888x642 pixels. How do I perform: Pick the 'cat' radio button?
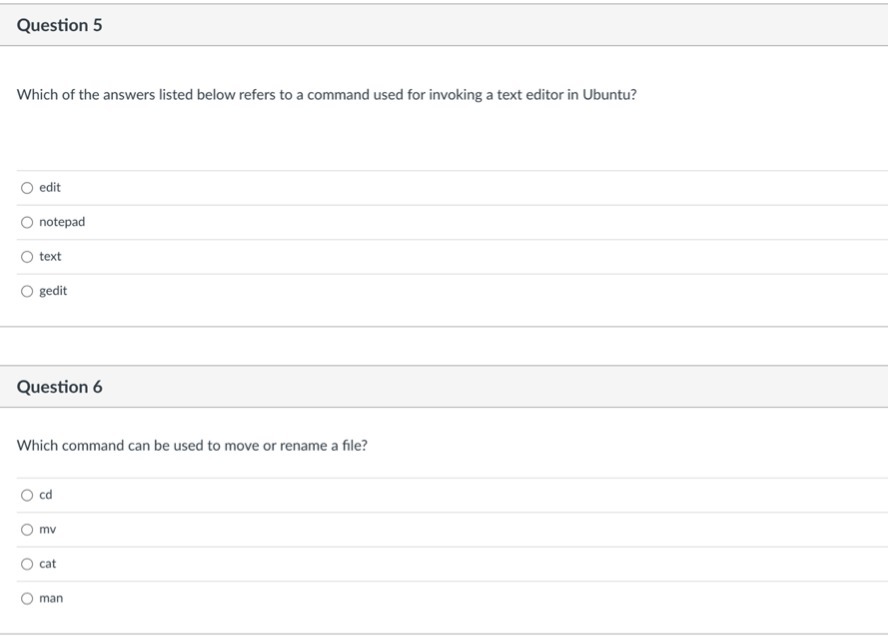[x=26, y=564]
